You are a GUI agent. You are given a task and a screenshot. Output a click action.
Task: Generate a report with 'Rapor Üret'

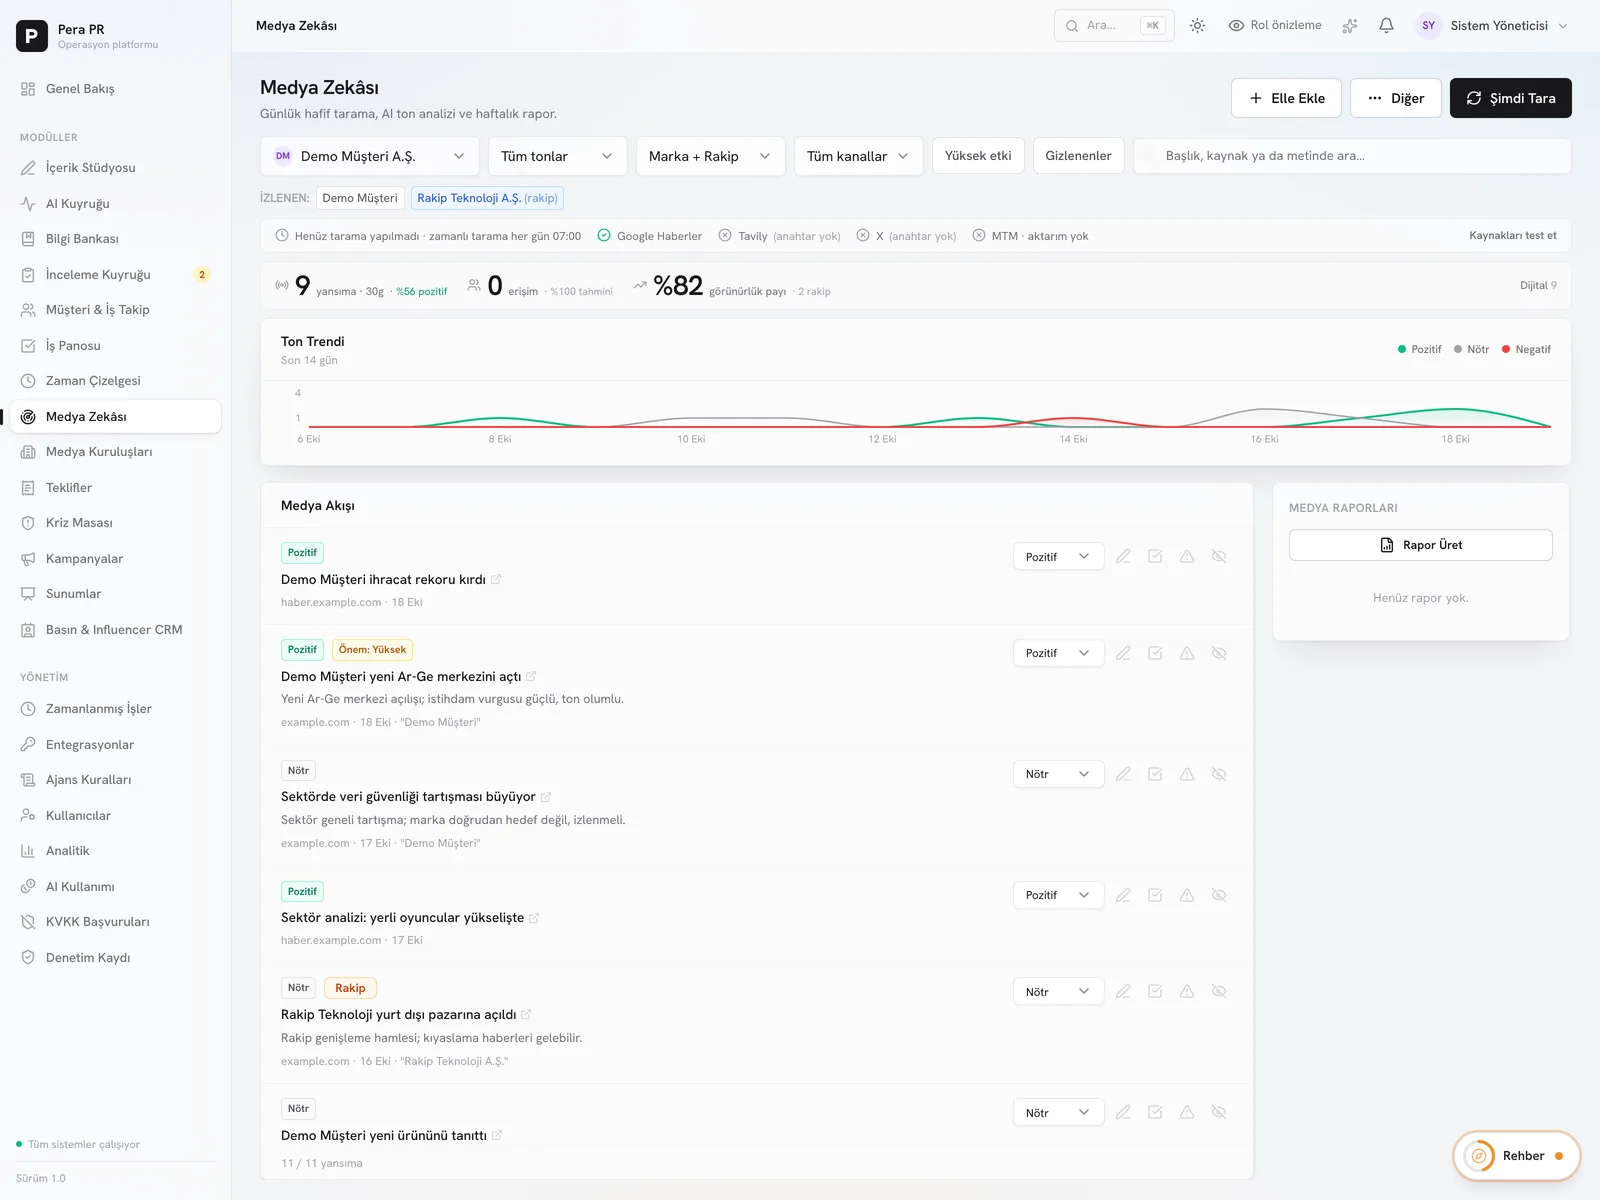tap(1420, 545)
